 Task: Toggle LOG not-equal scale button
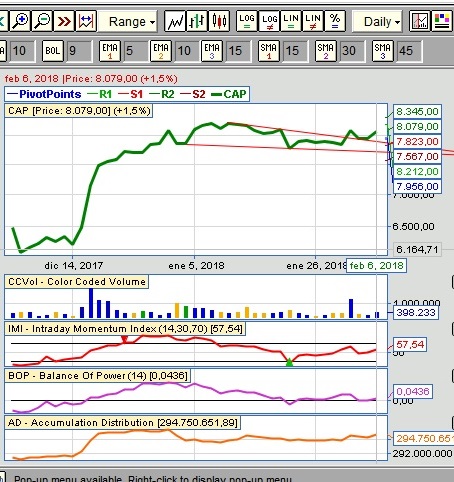click(x=269, y=21)
